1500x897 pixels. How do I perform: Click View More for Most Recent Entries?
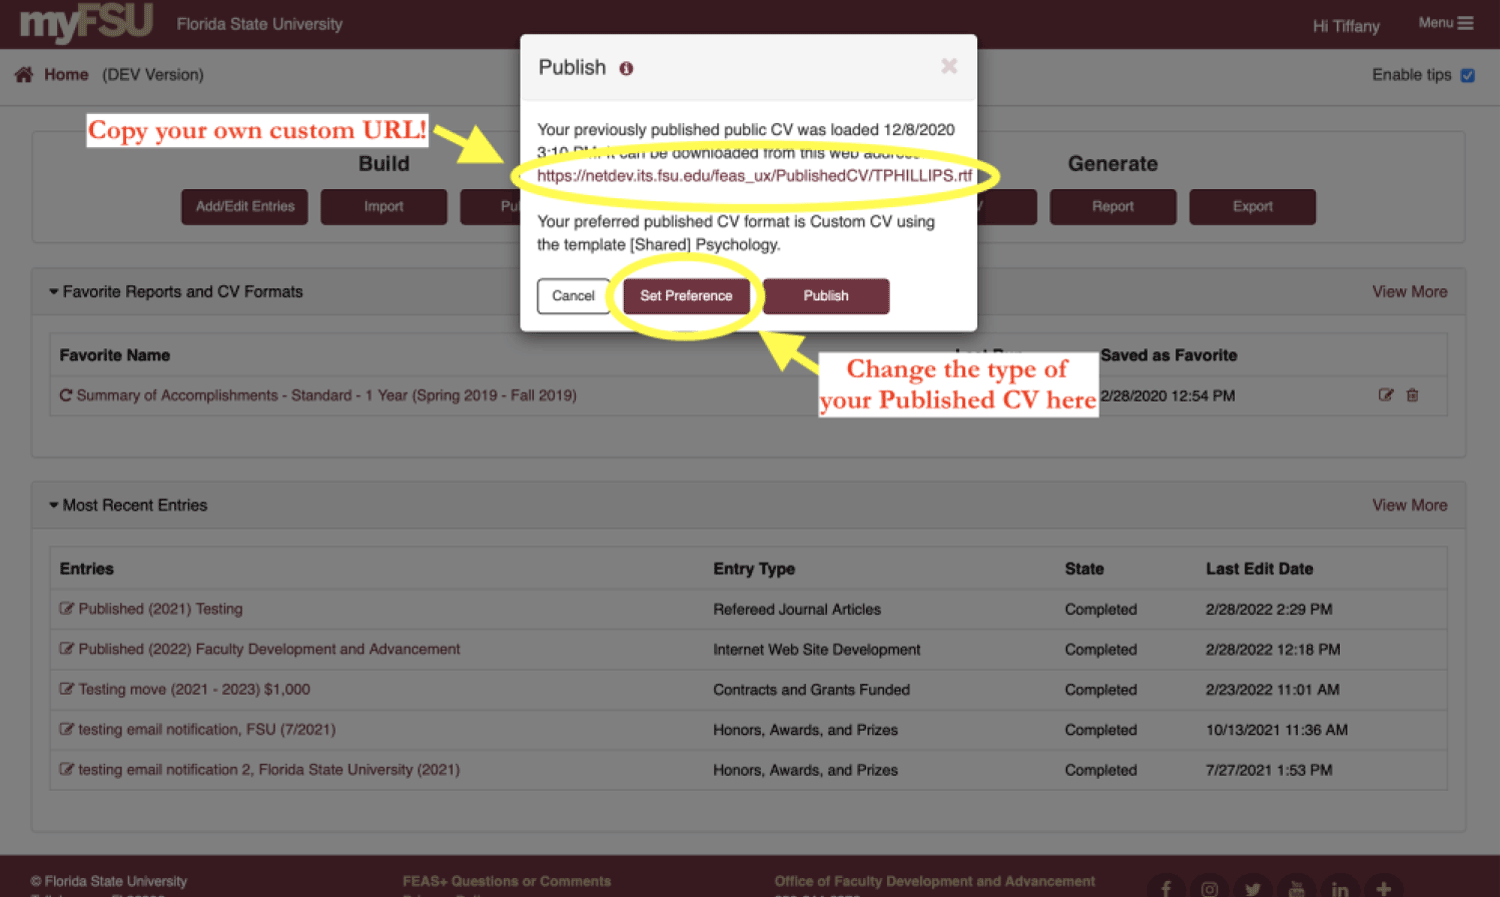point(1409,505)
